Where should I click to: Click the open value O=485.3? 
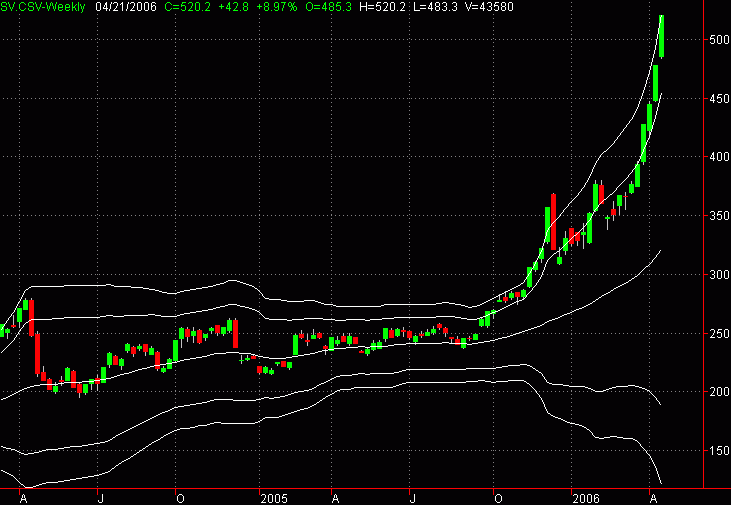point(328,7)
